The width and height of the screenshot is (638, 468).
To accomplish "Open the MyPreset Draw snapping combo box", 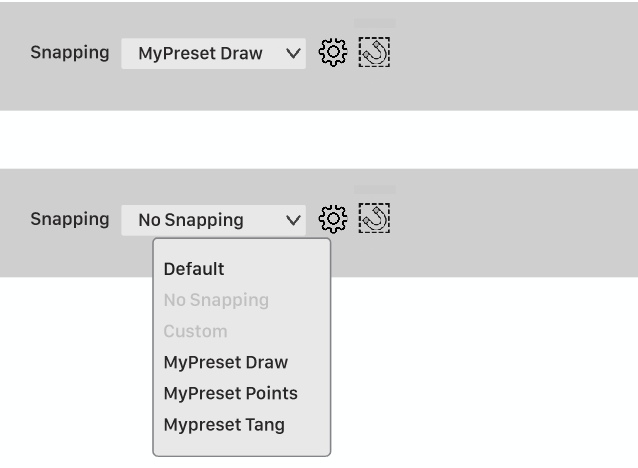I will point(213,53).
